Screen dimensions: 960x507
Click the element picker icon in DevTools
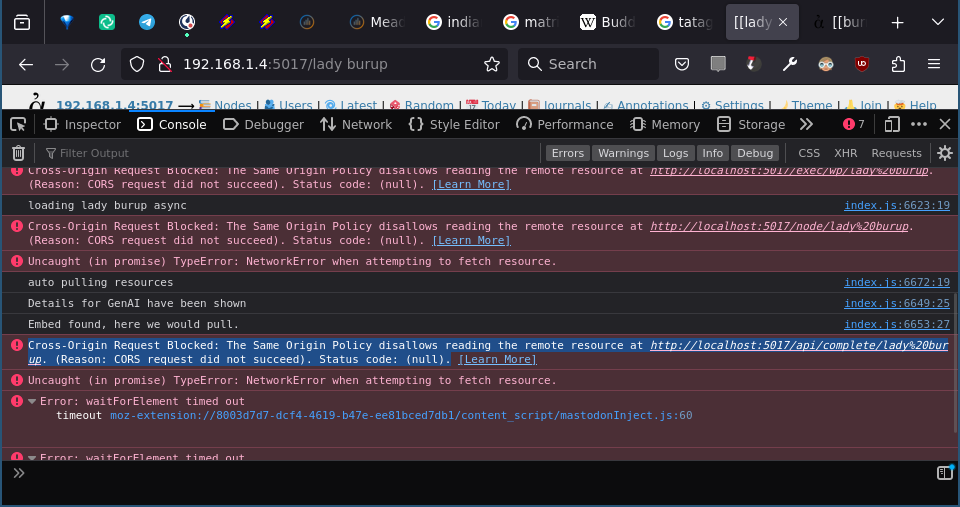pyautogui.click(x=17, y=124)
